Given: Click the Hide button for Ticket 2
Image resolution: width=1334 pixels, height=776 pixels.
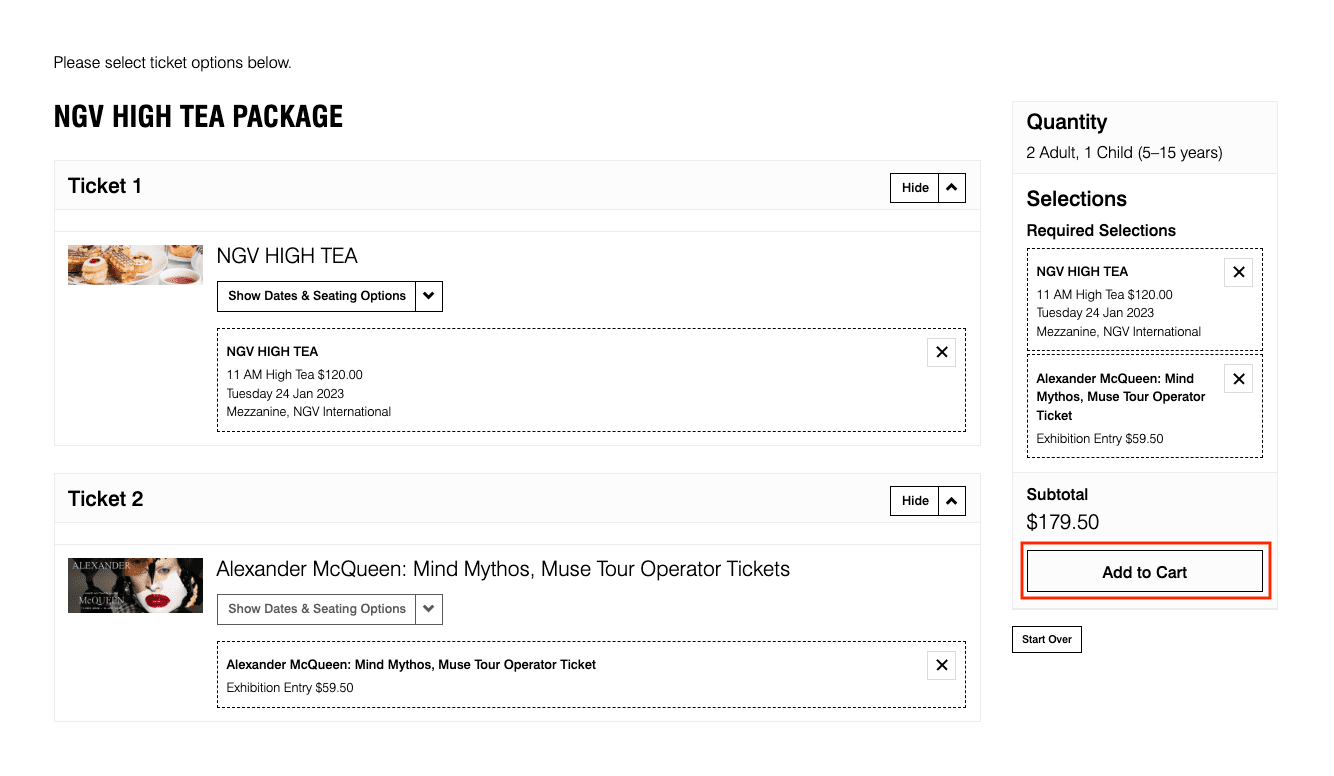Looking at the screenshot, I should click(915, 501).
